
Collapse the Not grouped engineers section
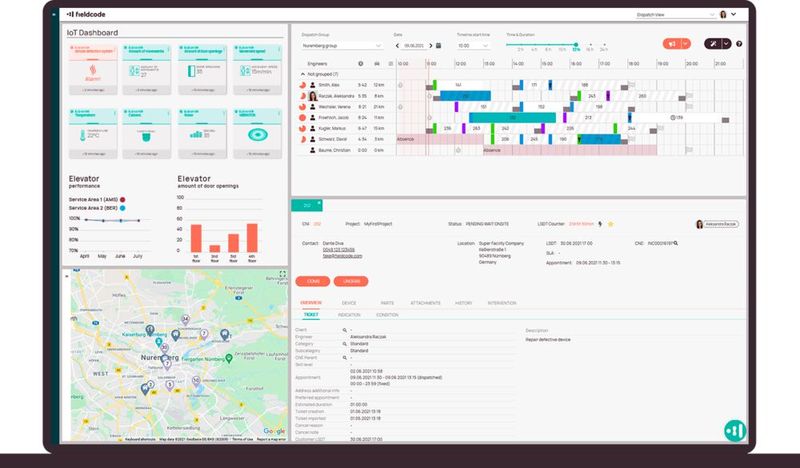303,75
